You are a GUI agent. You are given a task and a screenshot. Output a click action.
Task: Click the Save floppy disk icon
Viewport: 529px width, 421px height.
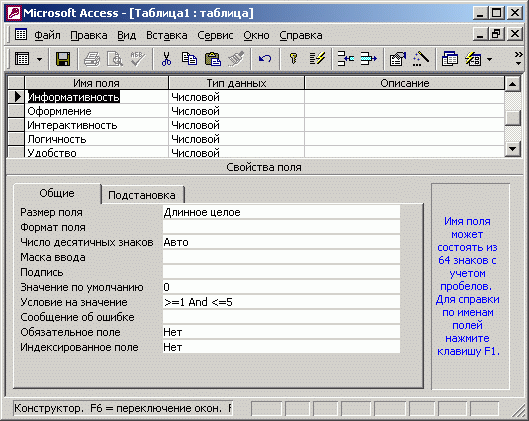point(63,59)
